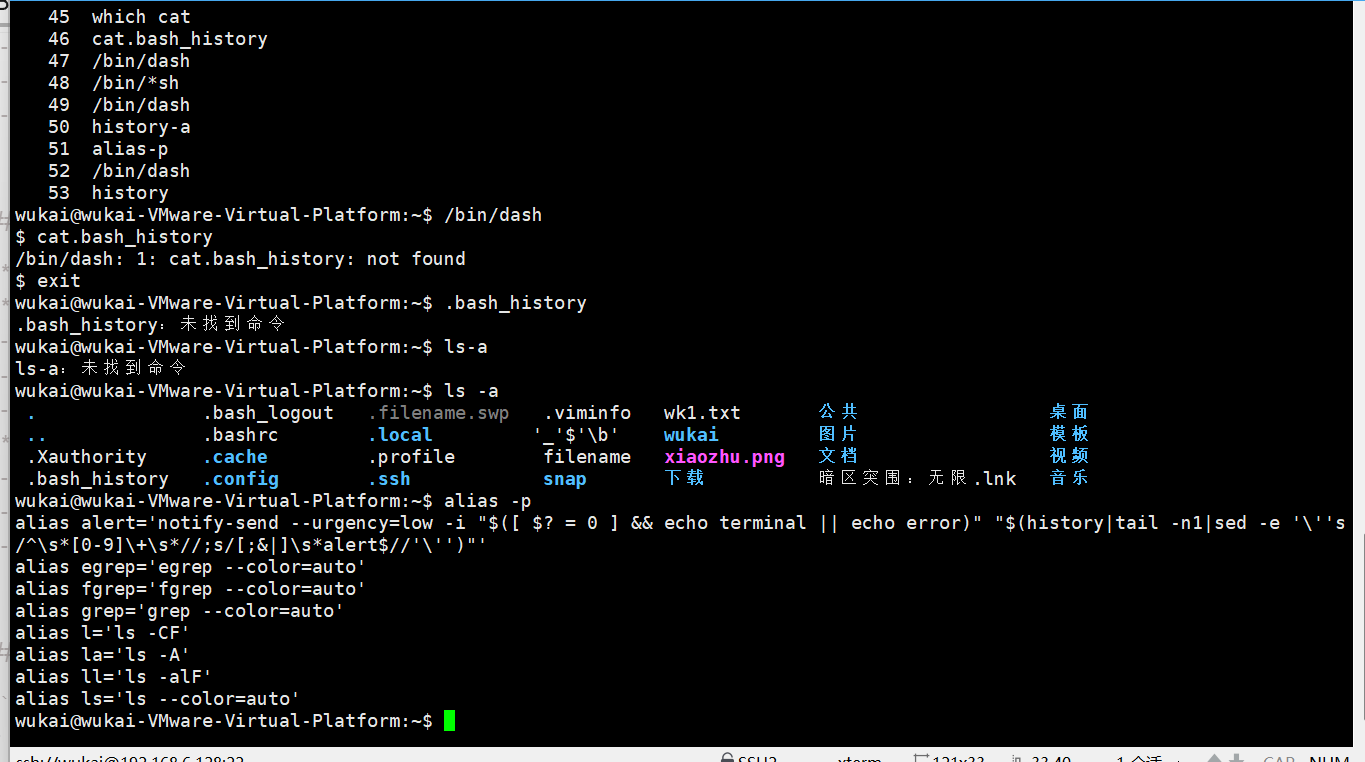1365x762 pixels.
Task: Click the 'alias alert=' notify-send line
Action: point(680,534)
